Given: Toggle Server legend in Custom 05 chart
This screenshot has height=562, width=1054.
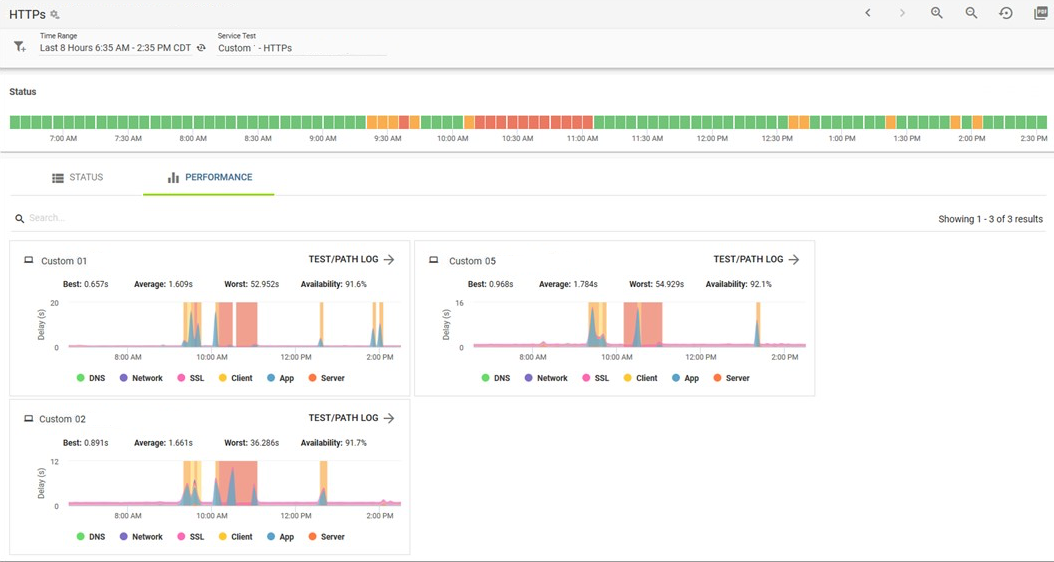Looking at the screenshot, I should coord(731,378).
